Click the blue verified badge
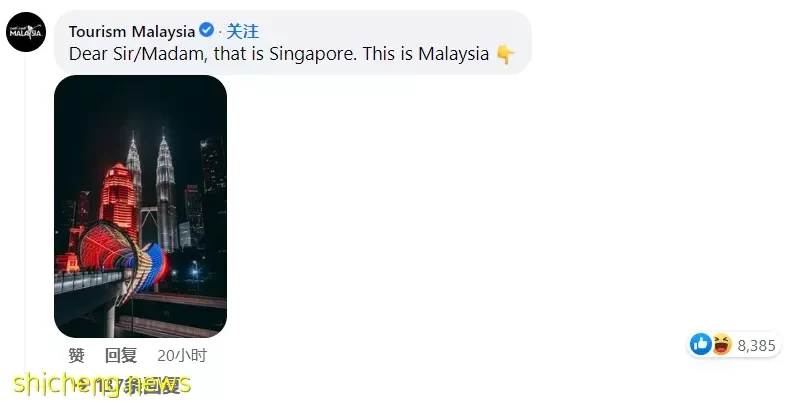The width and height of the screenshot is (793, 403). pyautogui.click(x=206, y=30)
